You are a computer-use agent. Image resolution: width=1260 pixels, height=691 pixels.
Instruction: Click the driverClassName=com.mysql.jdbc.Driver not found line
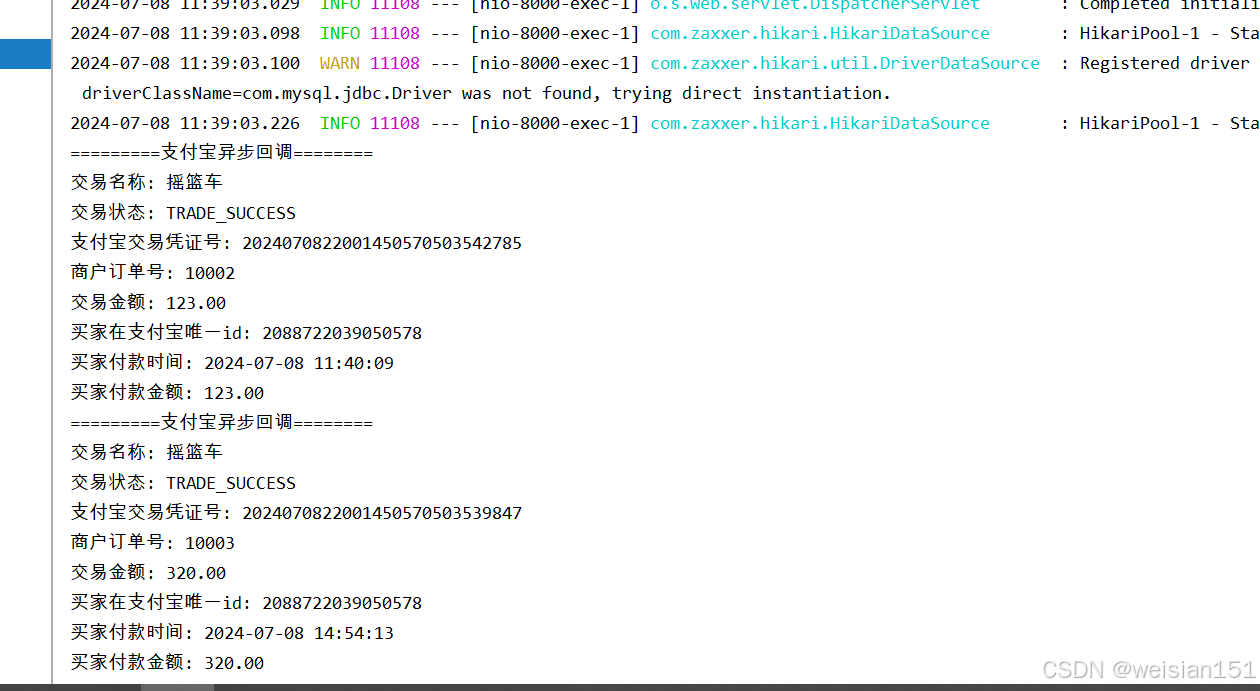(x=486, y=93)
